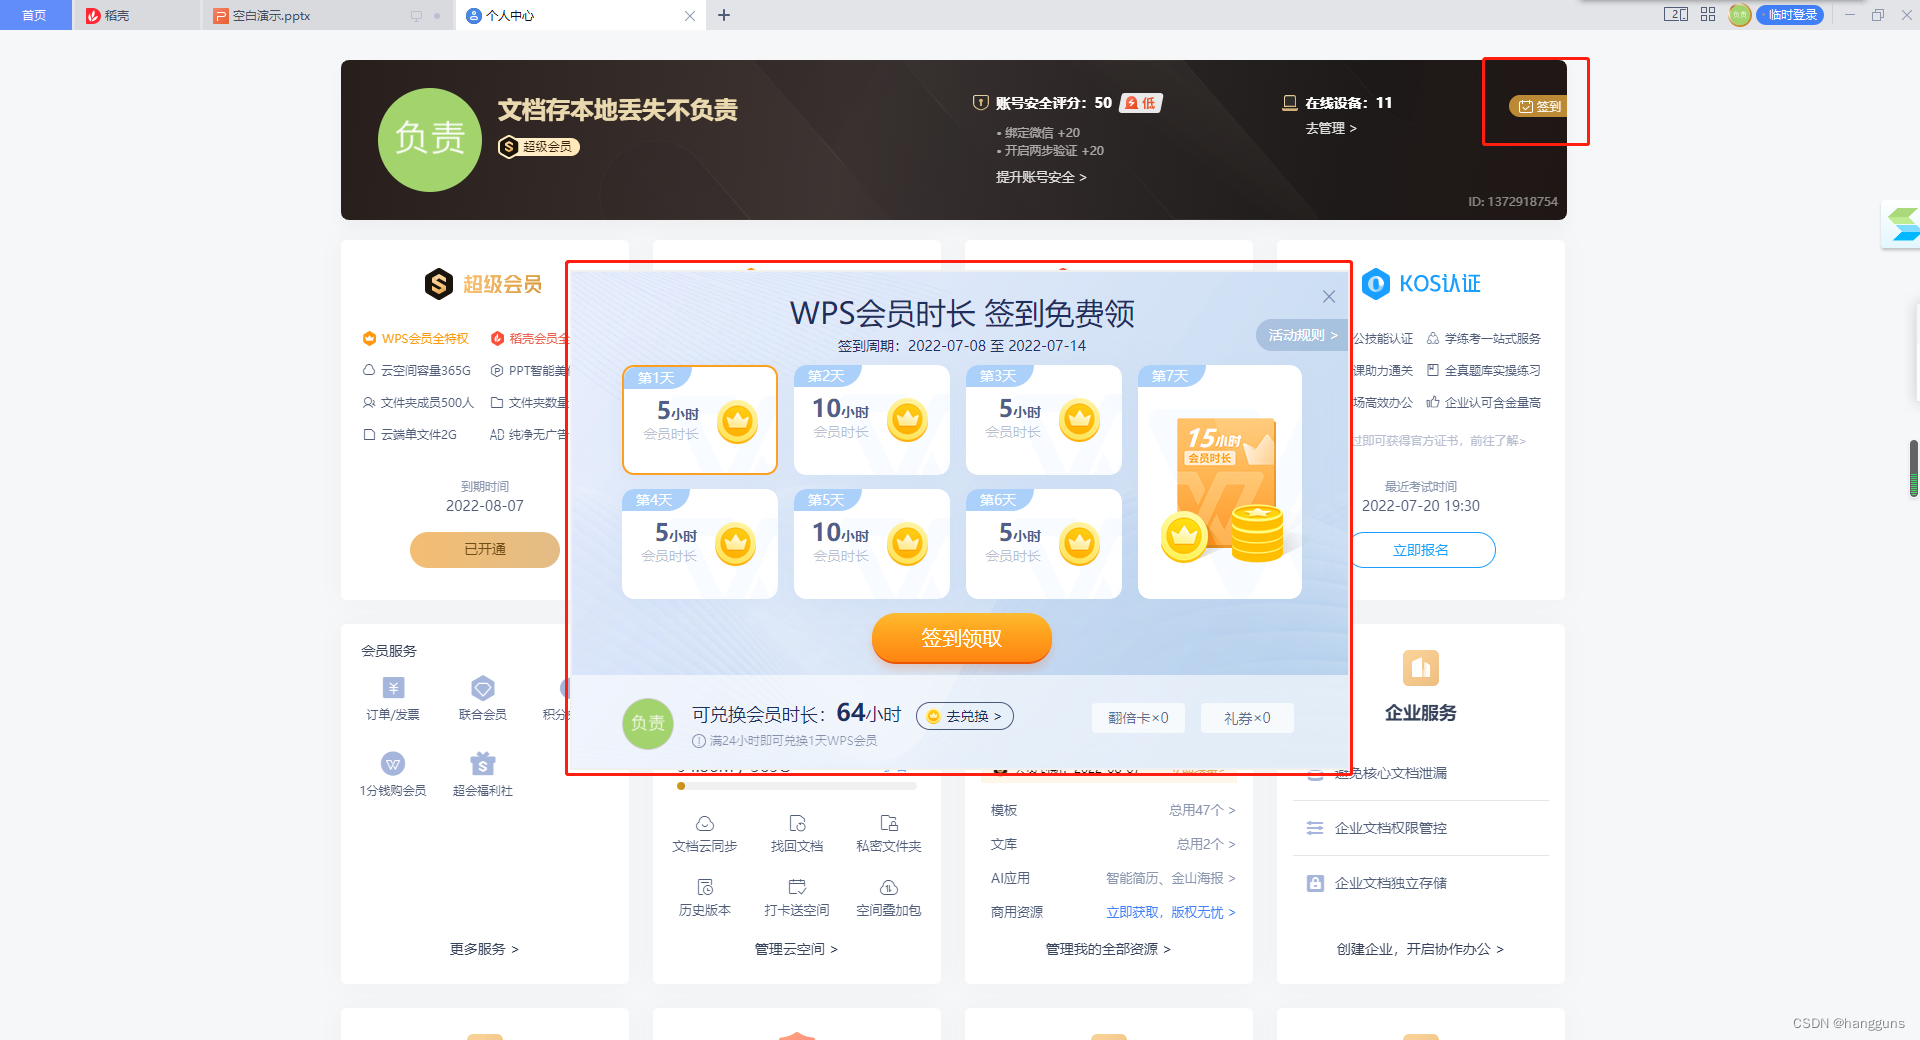Screen dimensions: 1920x1040
Task: Click the 签到 check-in icon button
Action: [1539, 106]
